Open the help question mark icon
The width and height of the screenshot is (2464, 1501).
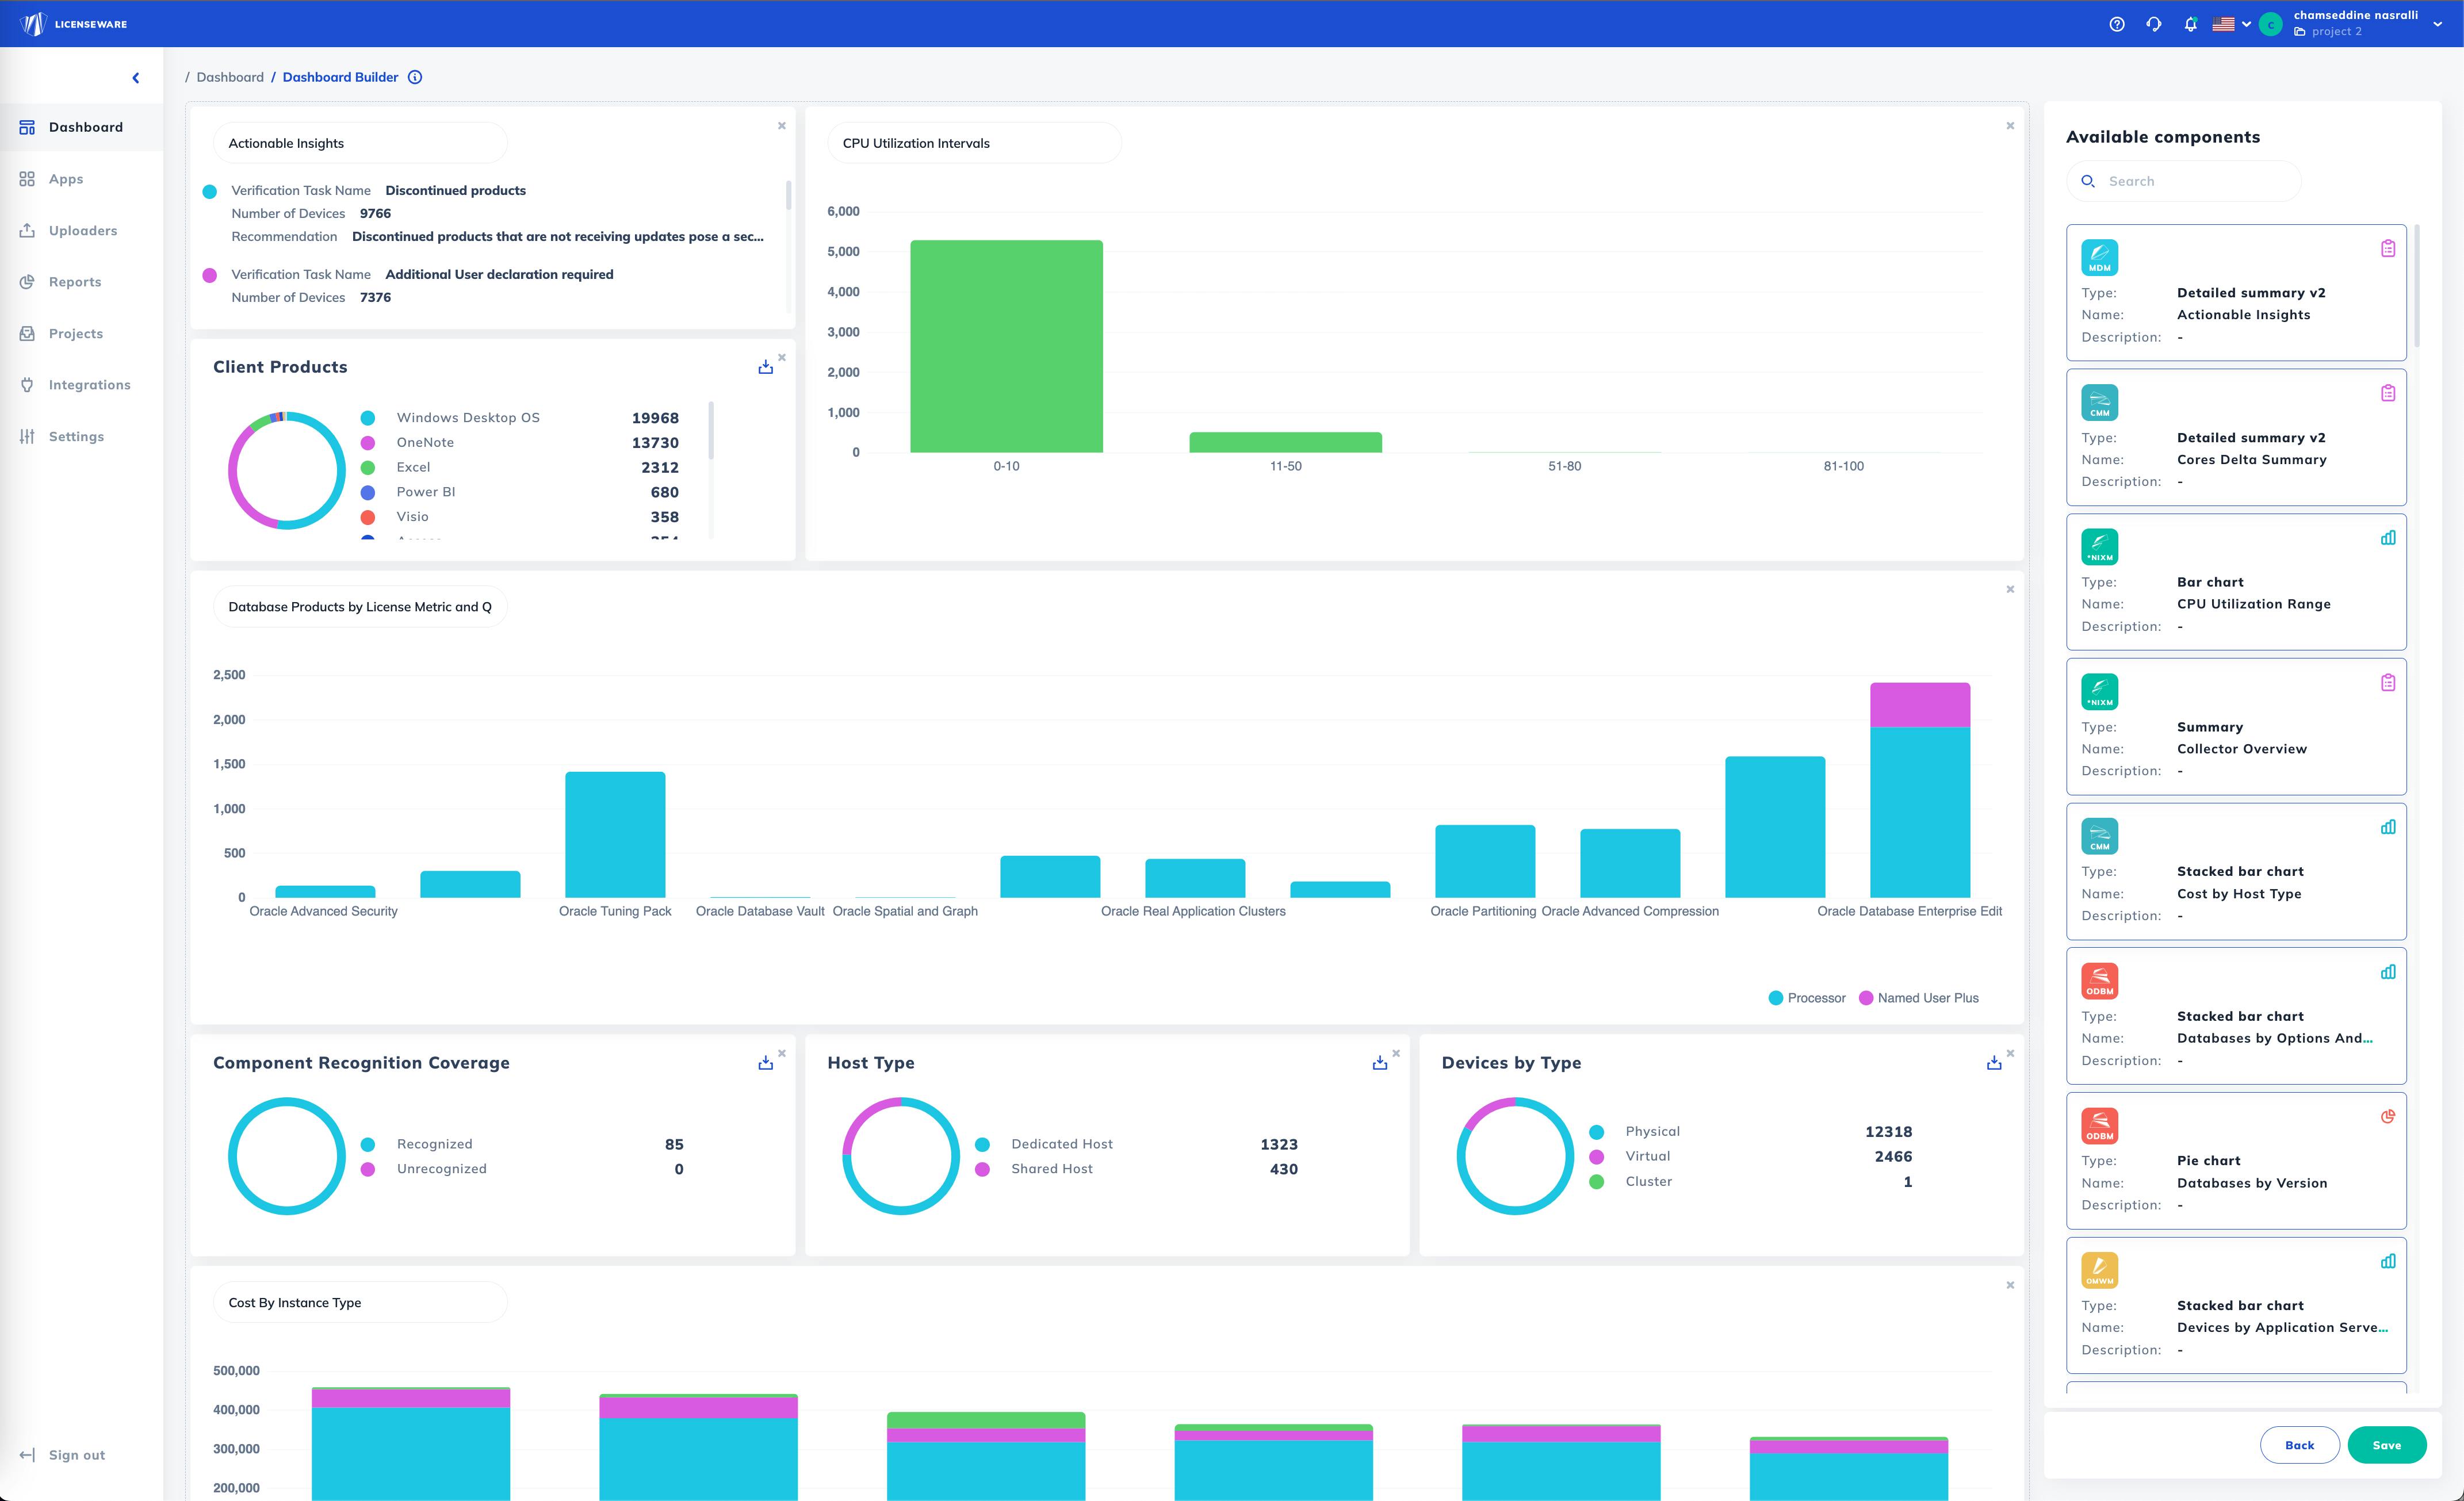click(2117, 24)
